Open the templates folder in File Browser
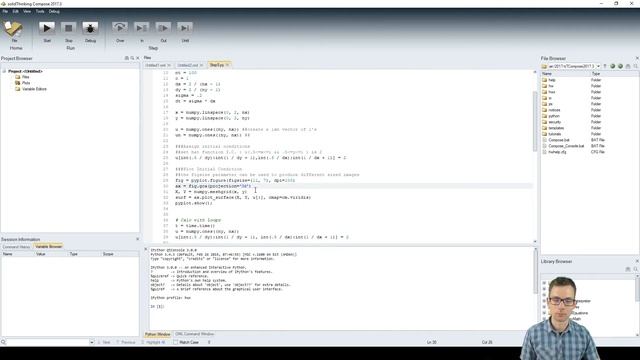The image size is (640, 360). tap(556, 128)
